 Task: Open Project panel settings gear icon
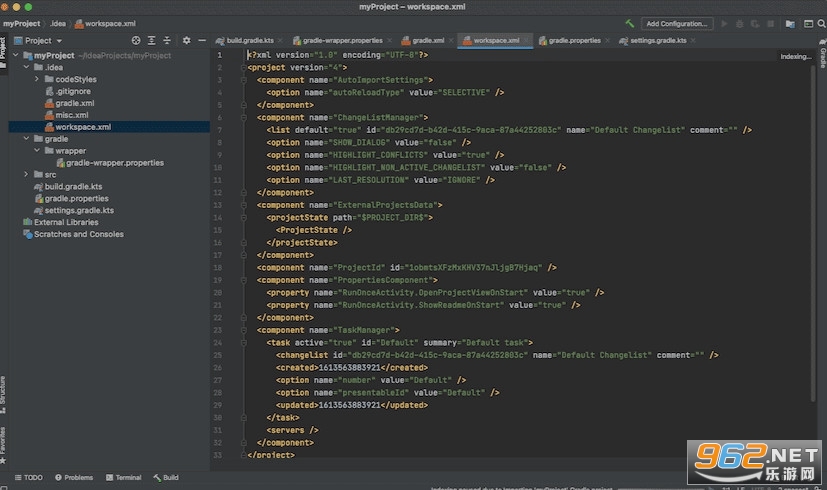tap(186, 41)
